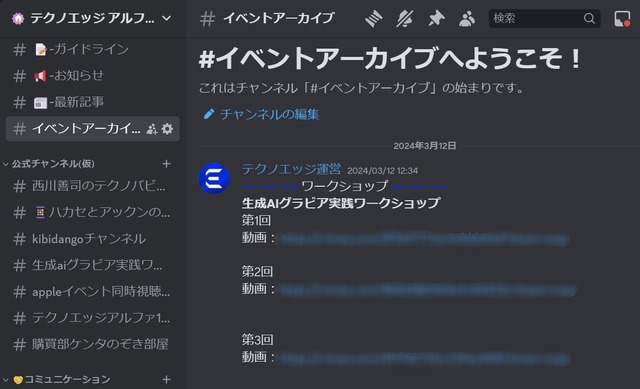This screenshot has height=389, width=640.
Task: Open the テクノエッジアルファ1... channel
Action: 93,318
